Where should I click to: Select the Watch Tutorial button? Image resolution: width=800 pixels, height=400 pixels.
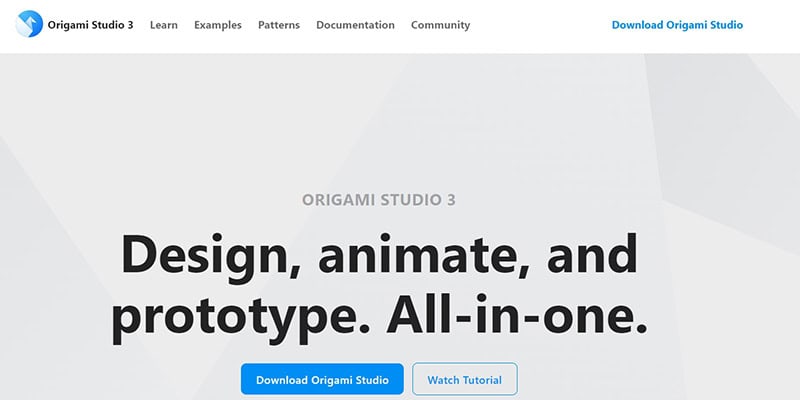pos(465,379)
